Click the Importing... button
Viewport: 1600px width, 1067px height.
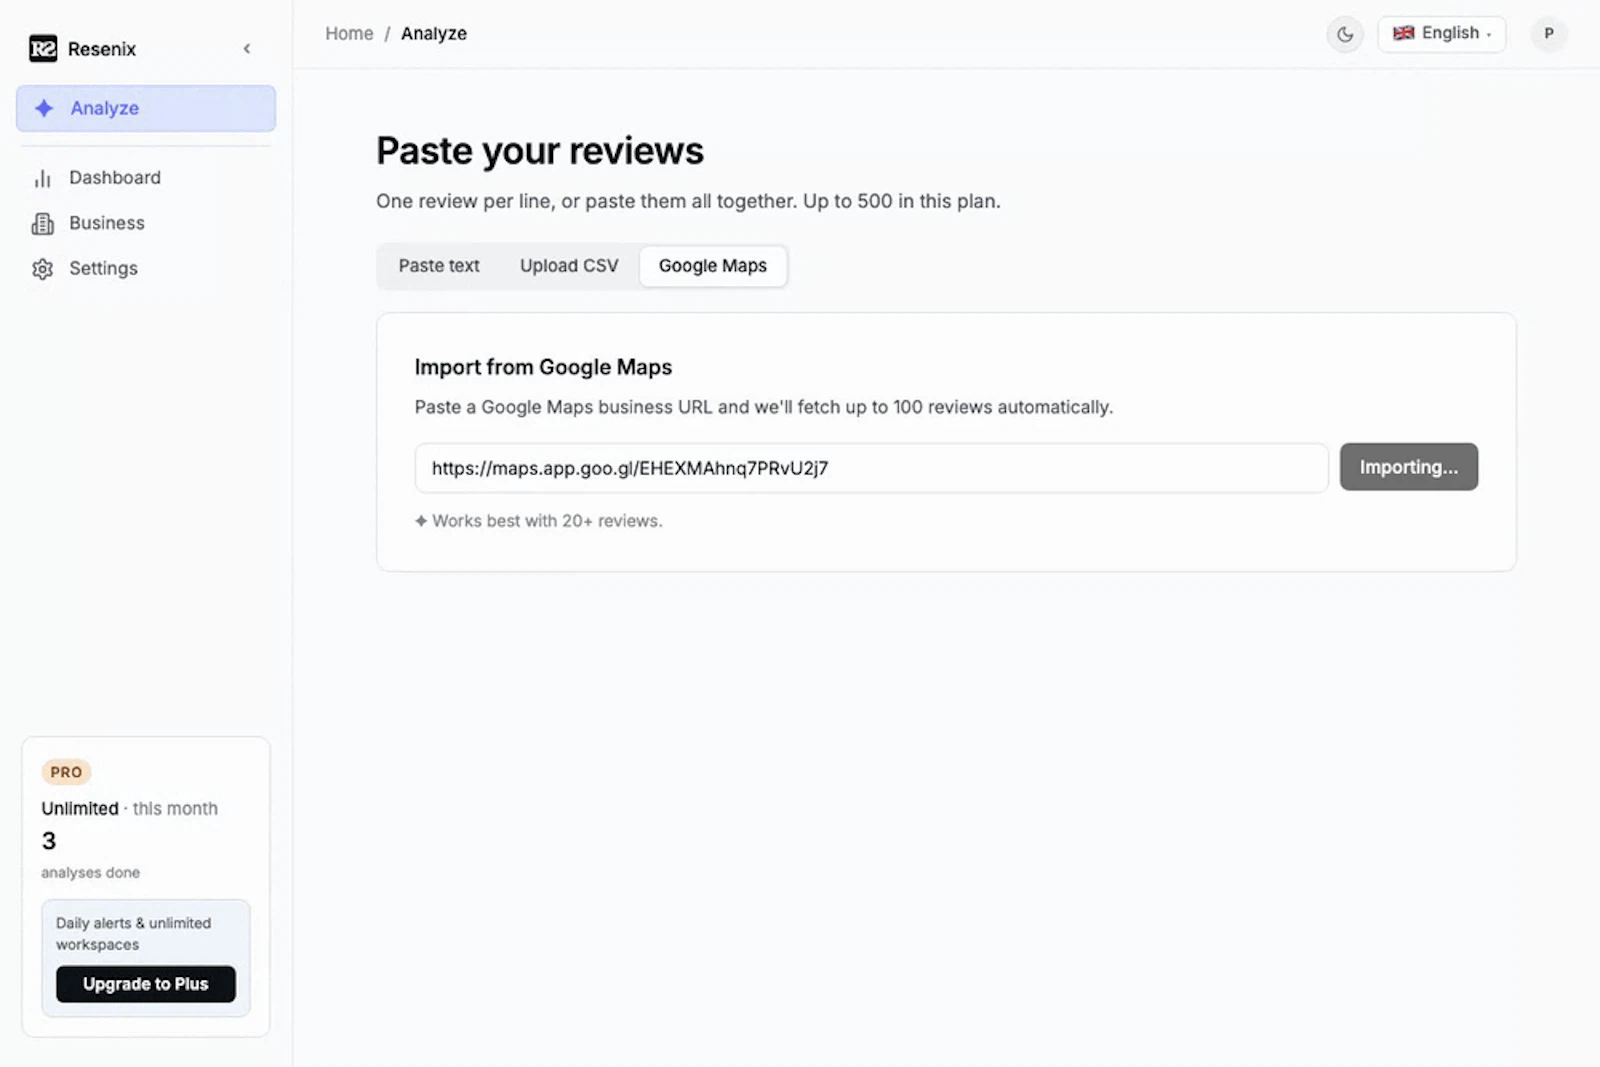[1408, 467]
